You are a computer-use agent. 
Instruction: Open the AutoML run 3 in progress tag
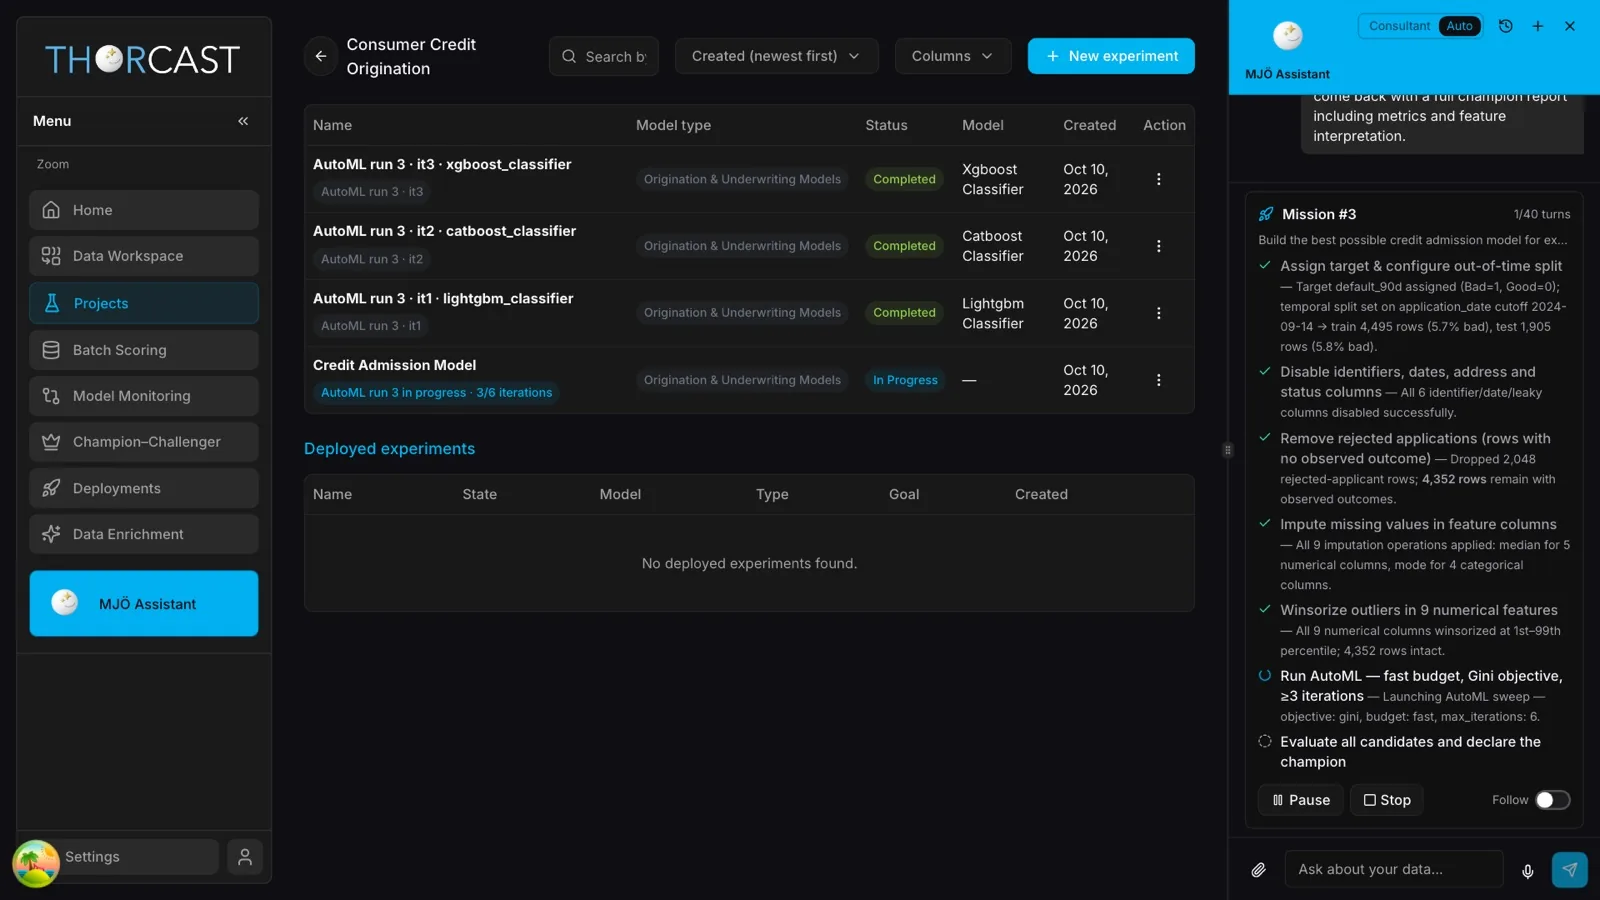click(x=436, y=393)
